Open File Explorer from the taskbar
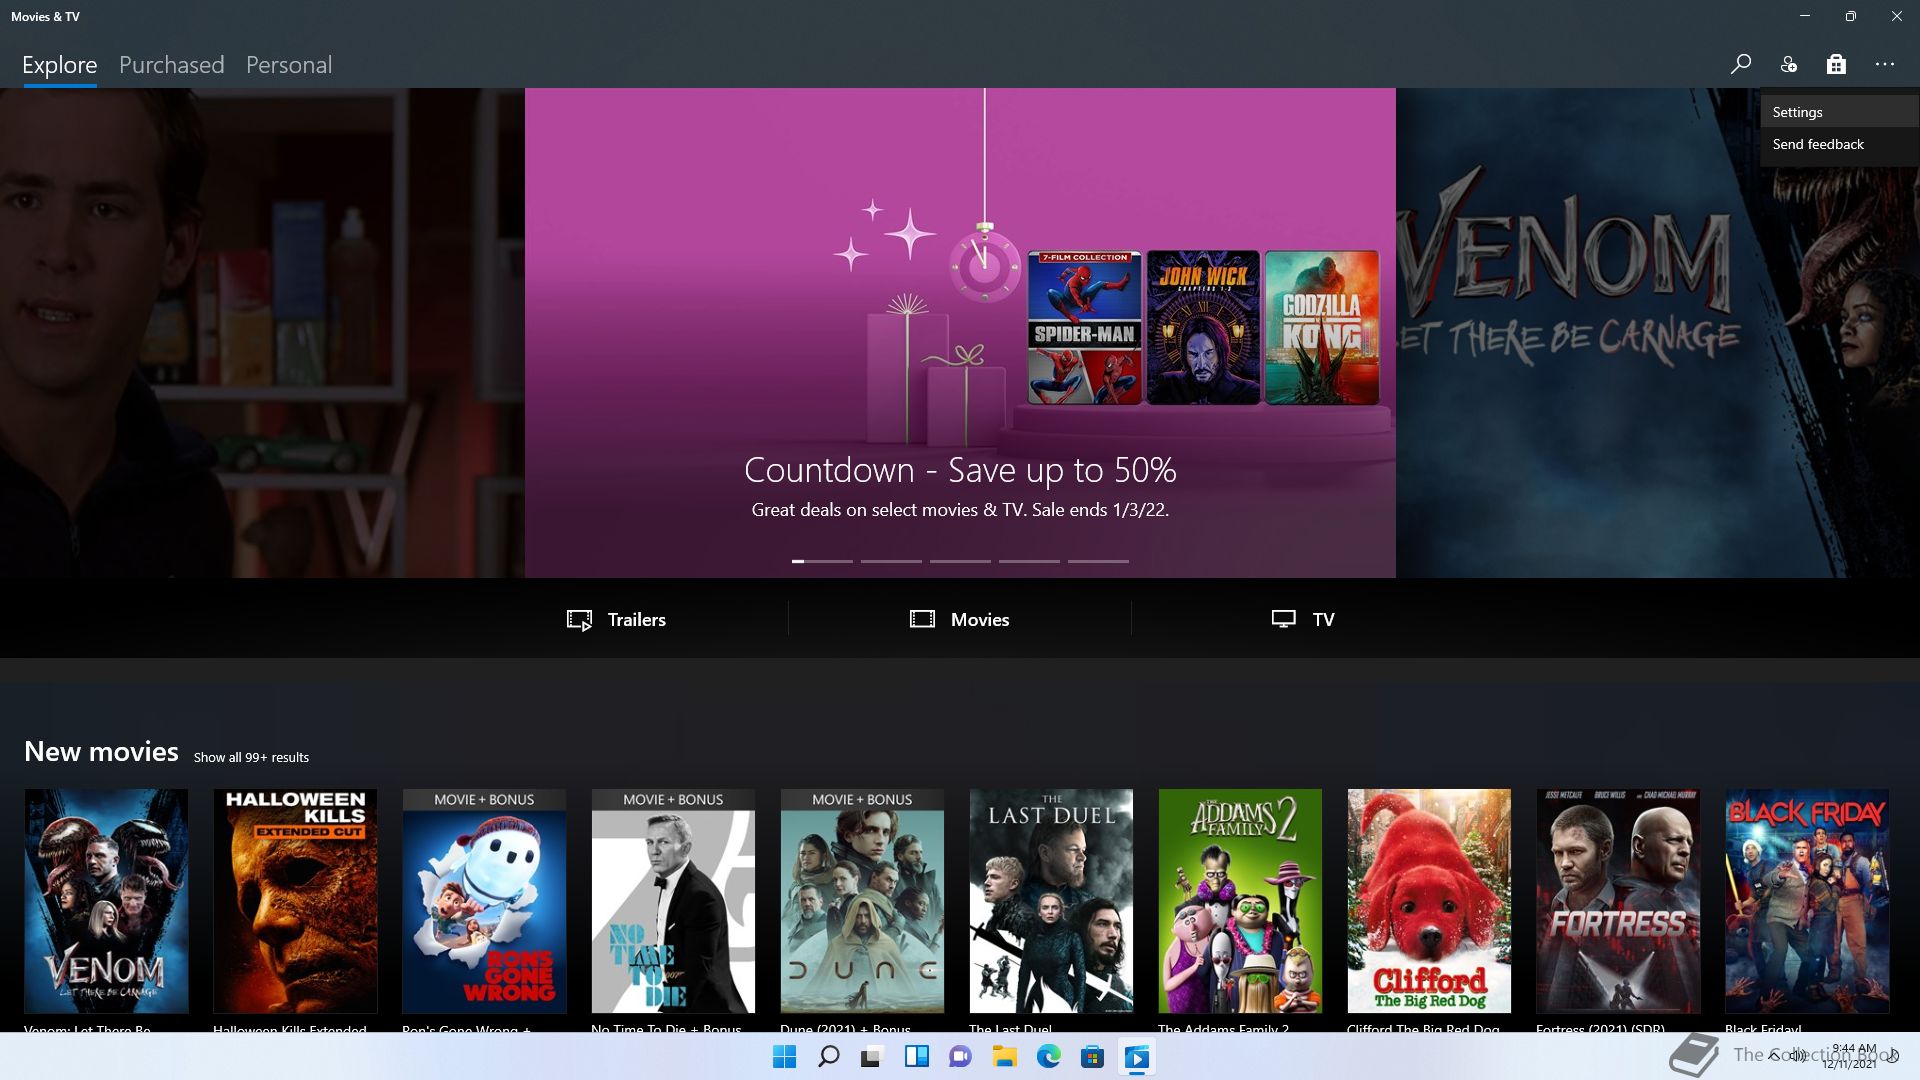 coord(1004,1057)
